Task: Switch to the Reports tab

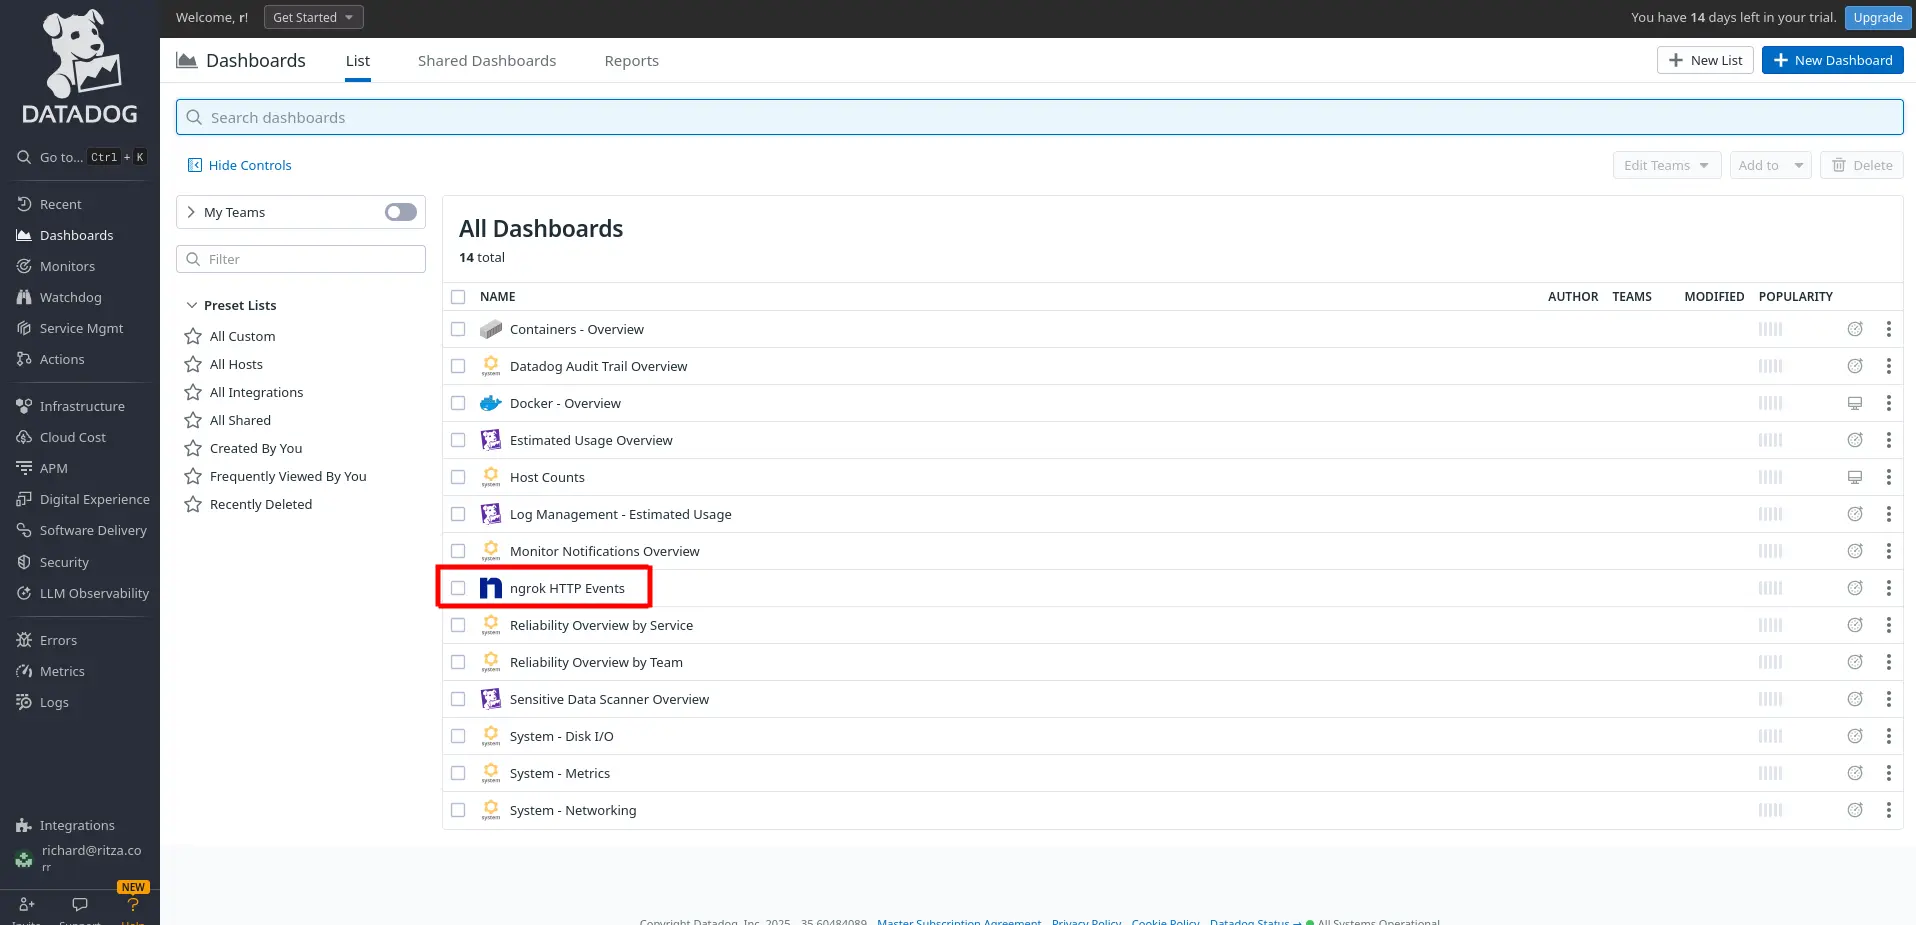Action: coord(632,61)
